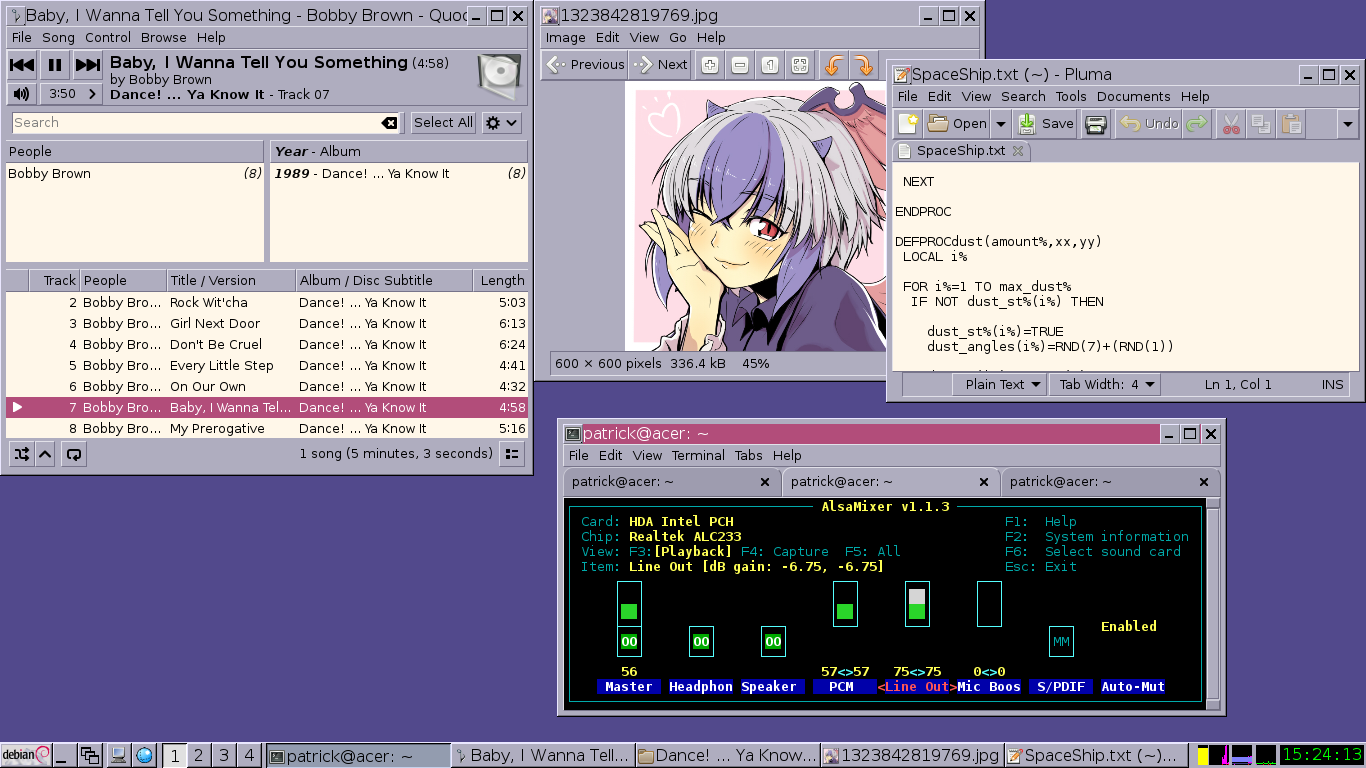Toggle the queue view button
Viewport: 1366px width, 768px height.
click(512, 454)
